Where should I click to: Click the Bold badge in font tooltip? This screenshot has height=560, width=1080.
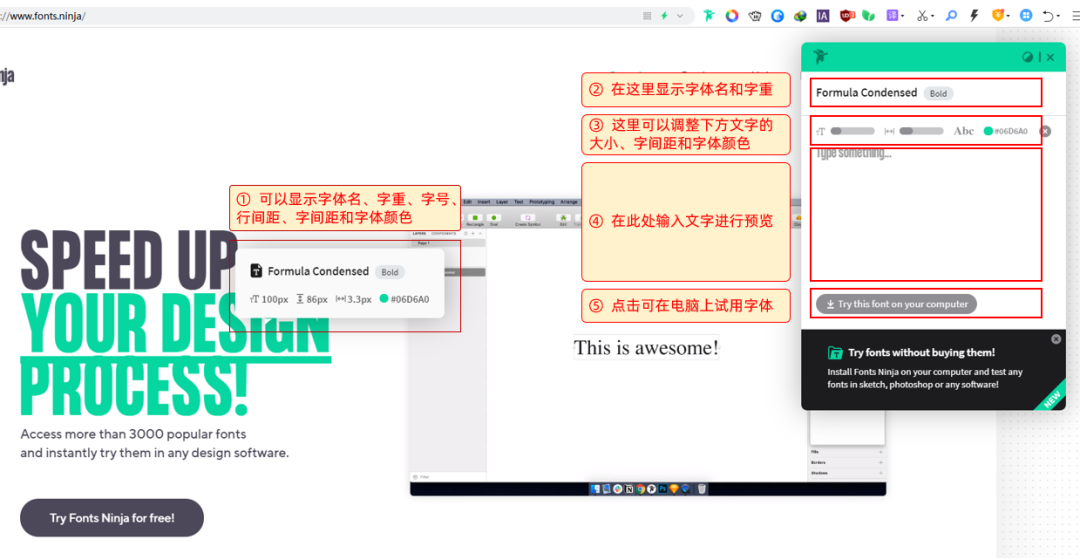pyautogui.click(x=390, y=272)
